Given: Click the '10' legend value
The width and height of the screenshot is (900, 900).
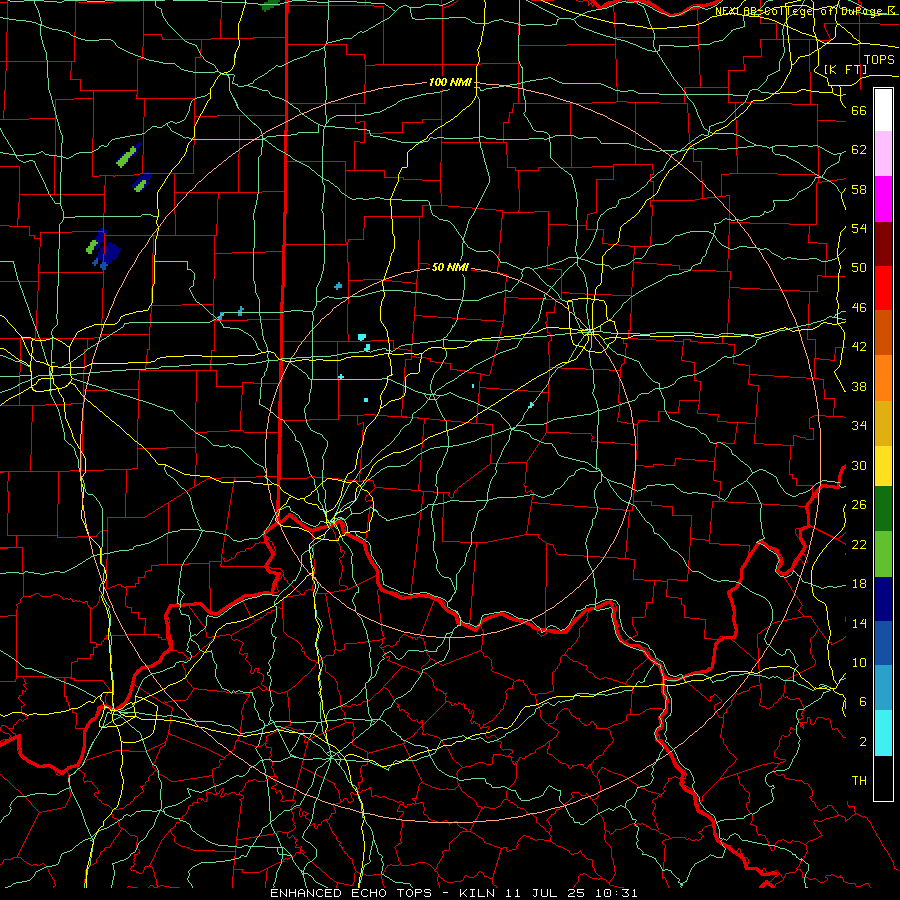Looking at the screenshot, I should pos(859,662).
